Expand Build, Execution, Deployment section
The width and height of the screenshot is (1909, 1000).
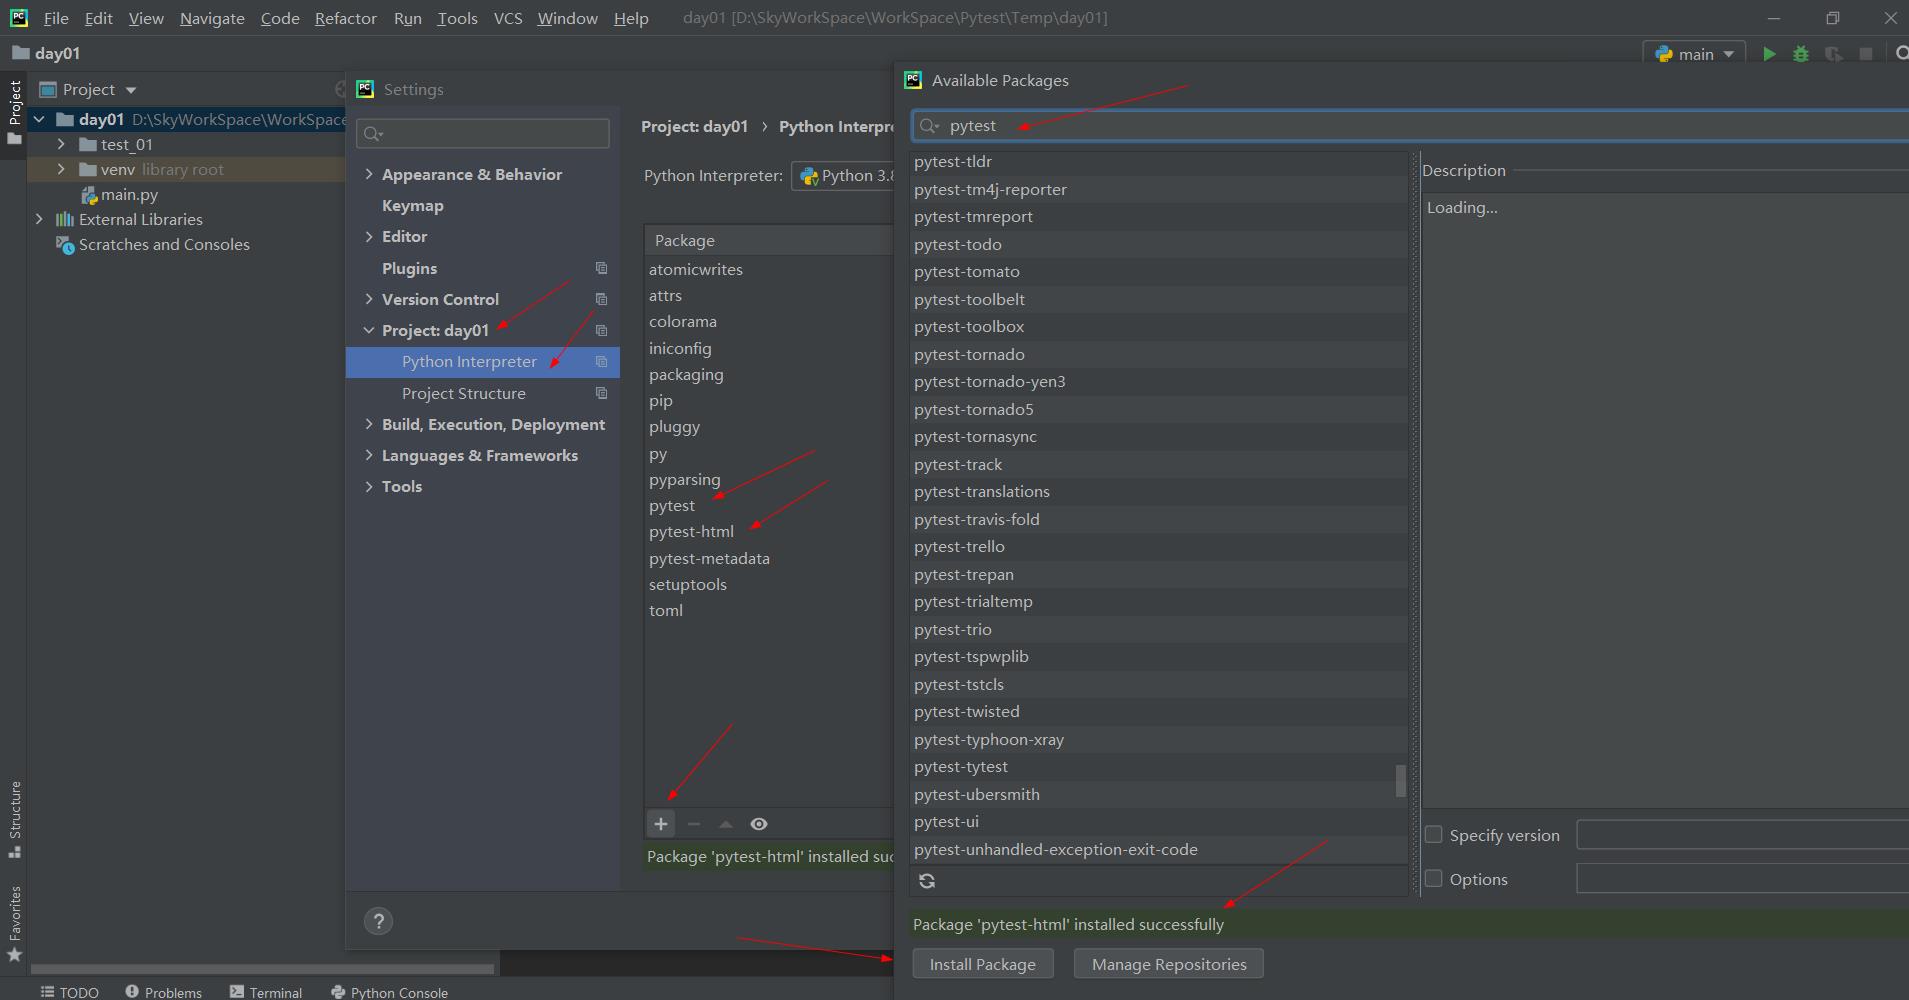click(369, 424)
